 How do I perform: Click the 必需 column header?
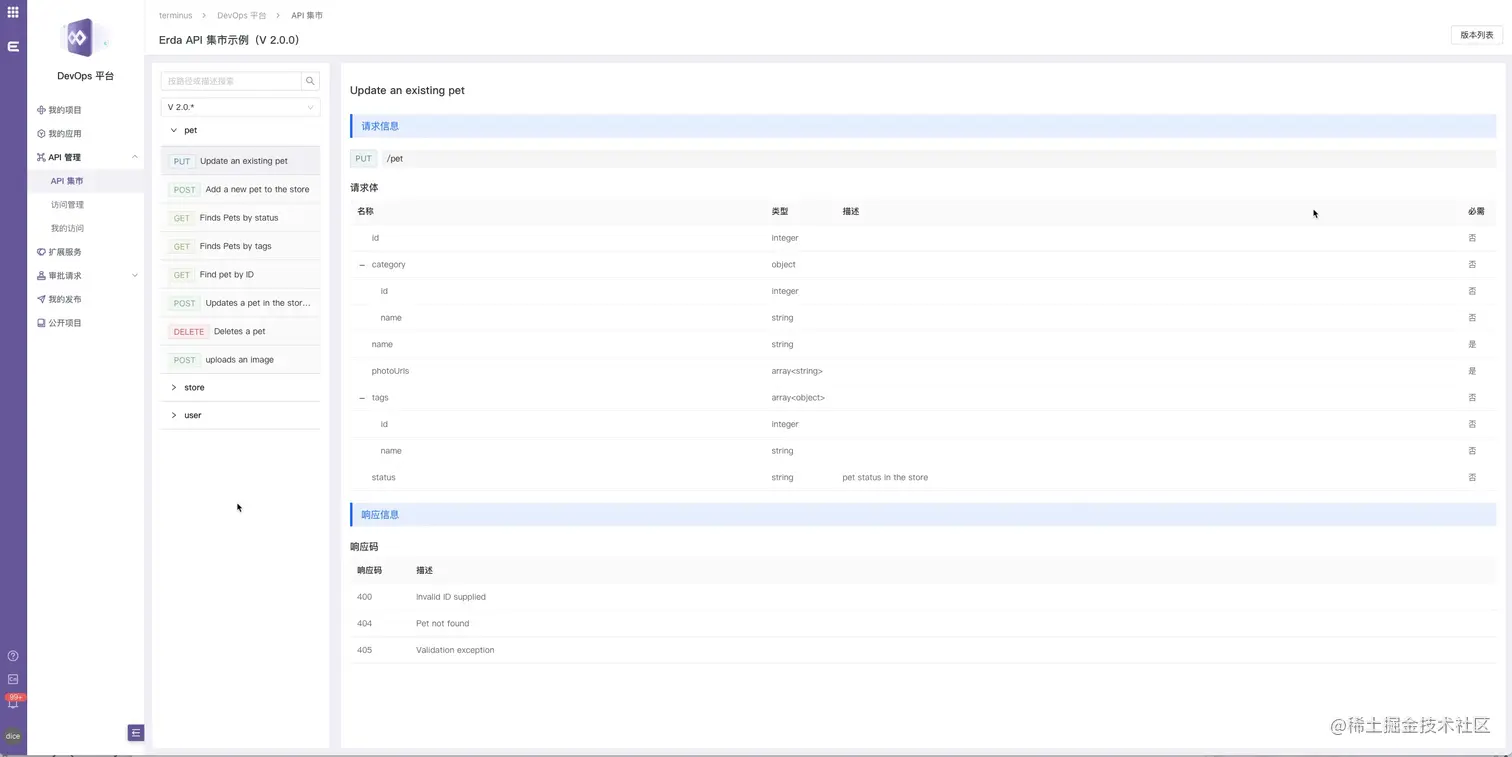(1476, 212)
